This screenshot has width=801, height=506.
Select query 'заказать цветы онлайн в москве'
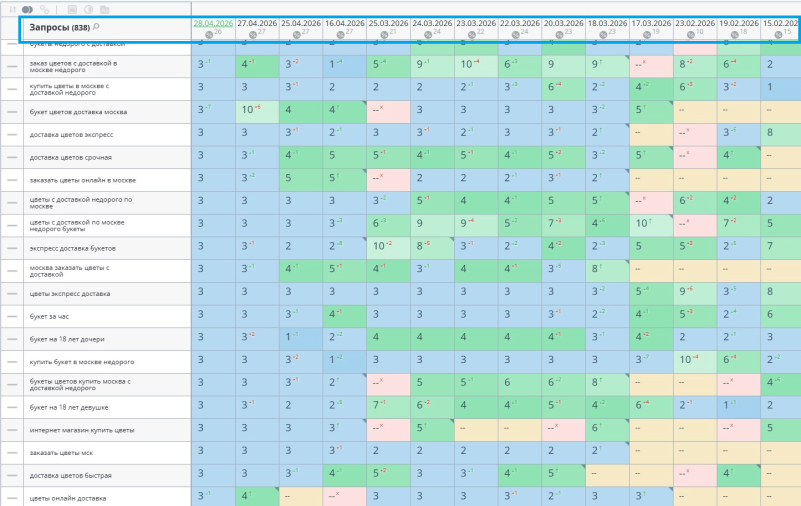[83, 180]
